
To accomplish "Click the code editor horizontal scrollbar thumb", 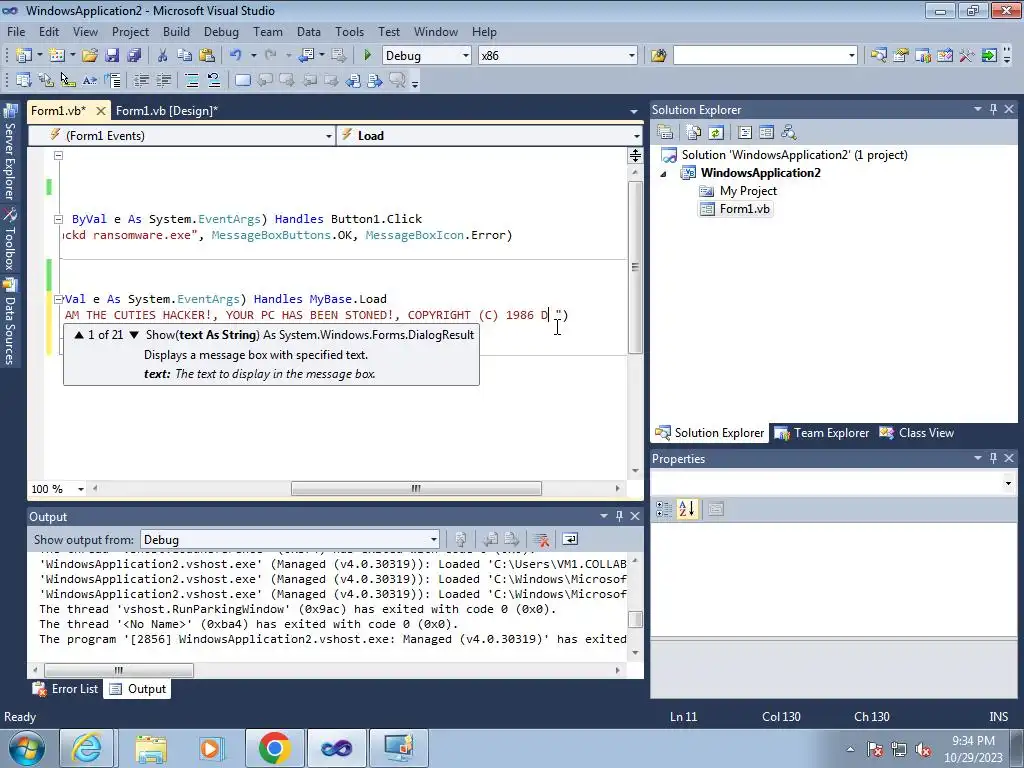I will click(416, 488).
